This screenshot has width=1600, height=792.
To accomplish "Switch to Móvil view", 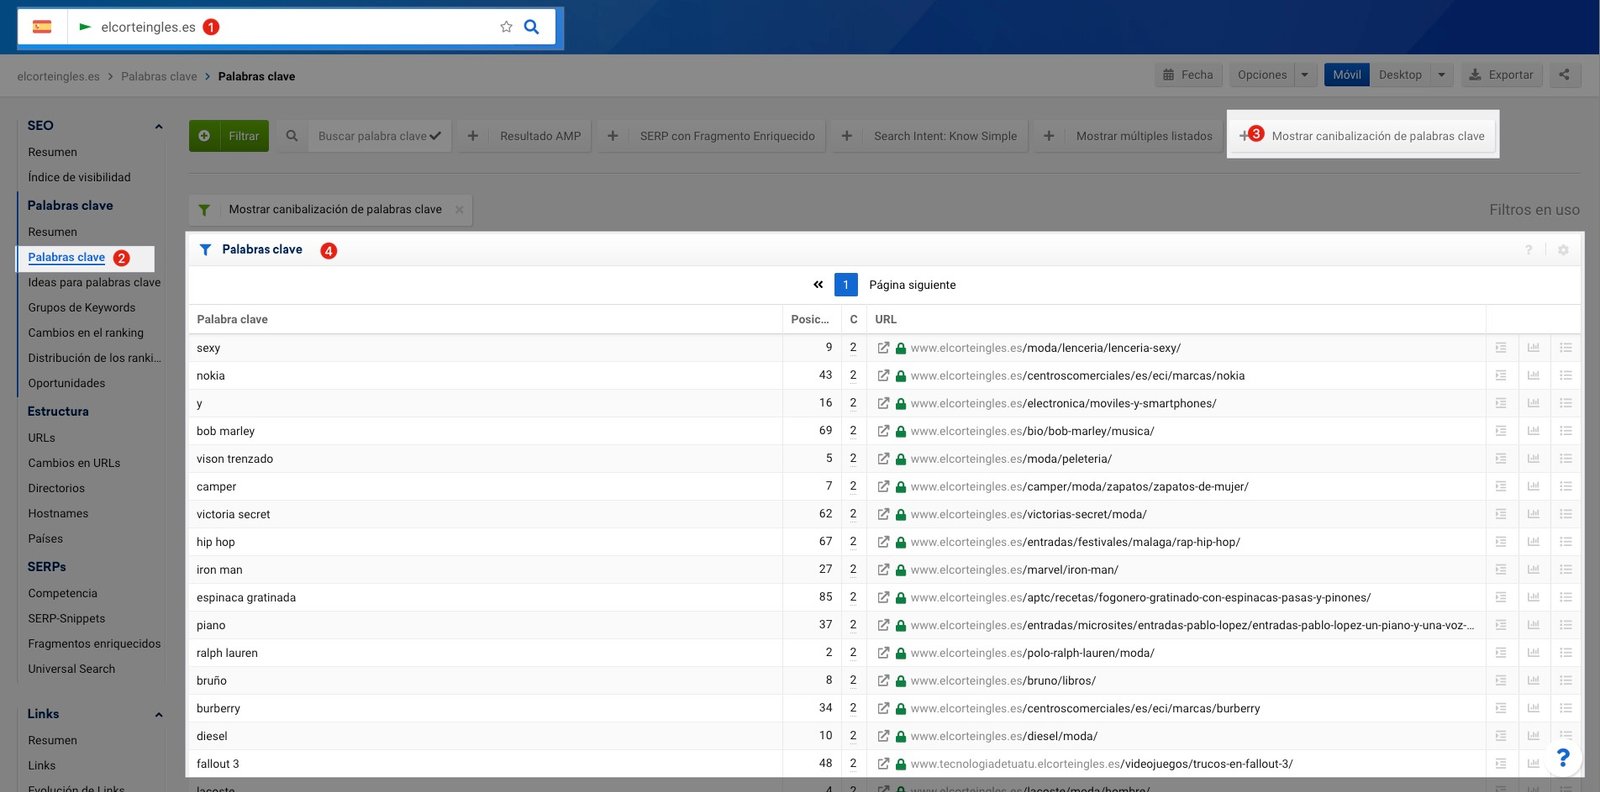I will pos(1347,75).
